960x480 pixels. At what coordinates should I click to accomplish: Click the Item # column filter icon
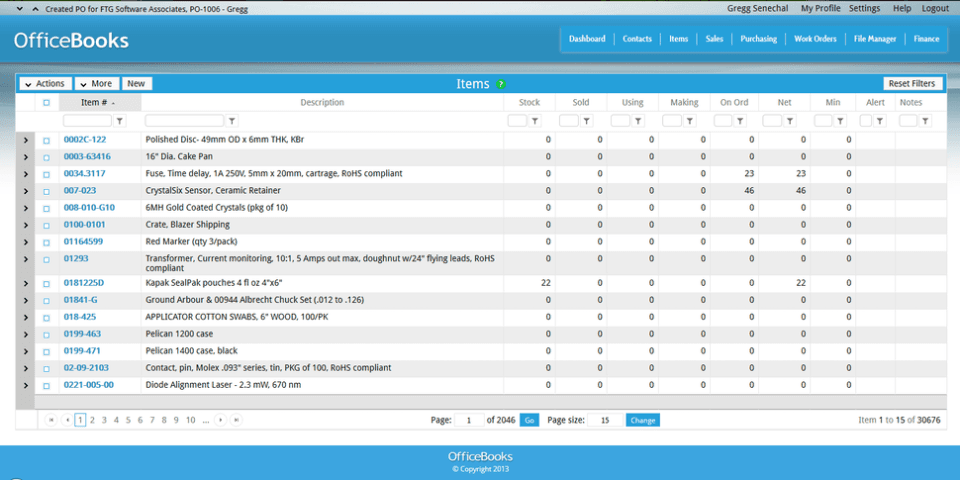click(136, 121)
